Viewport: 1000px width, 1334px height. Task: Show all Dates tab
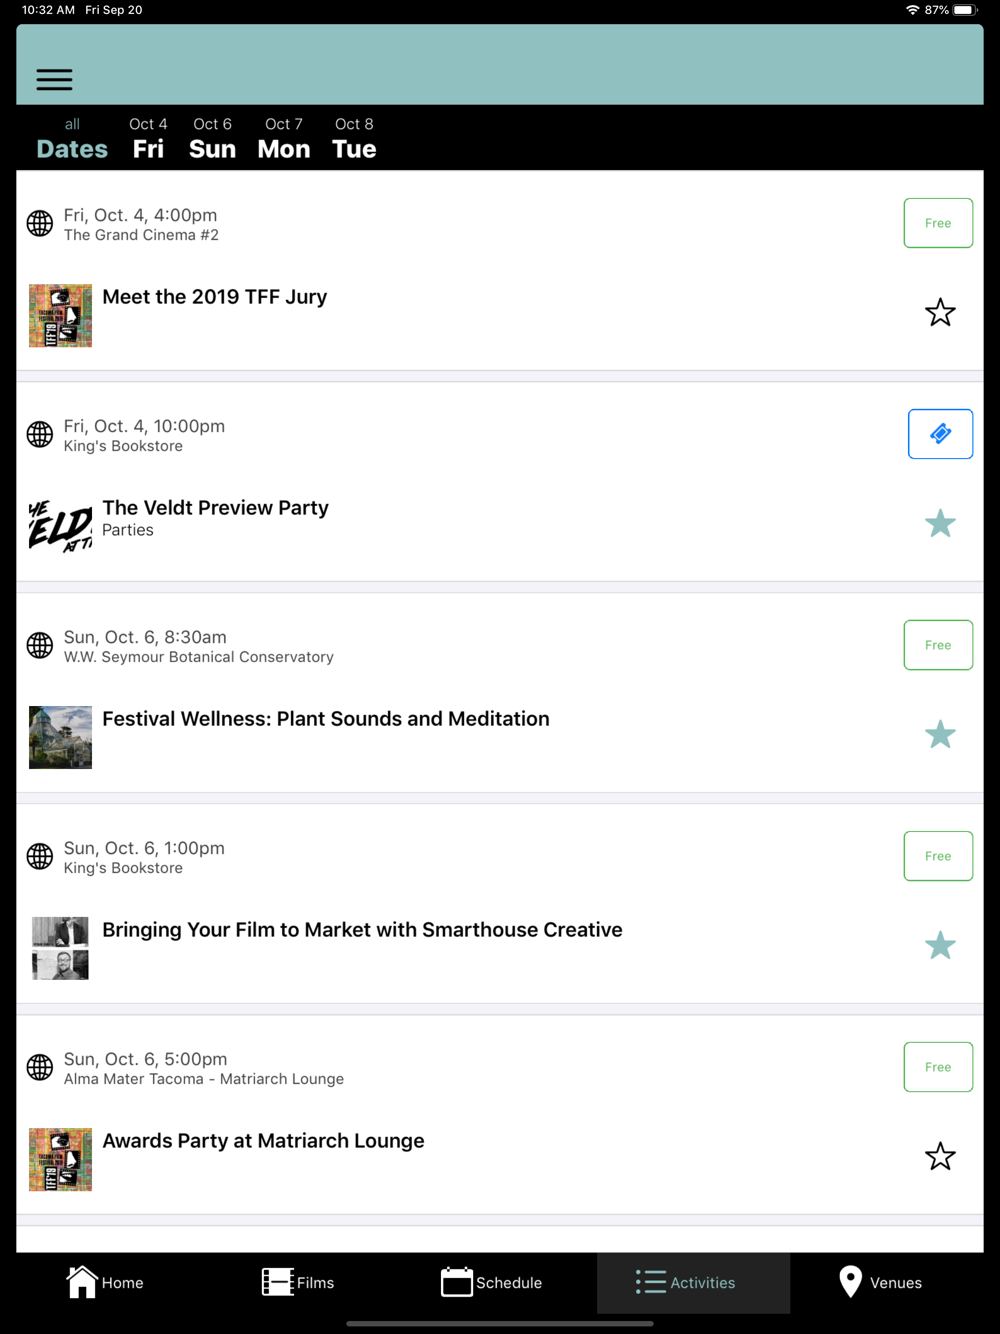72,138
